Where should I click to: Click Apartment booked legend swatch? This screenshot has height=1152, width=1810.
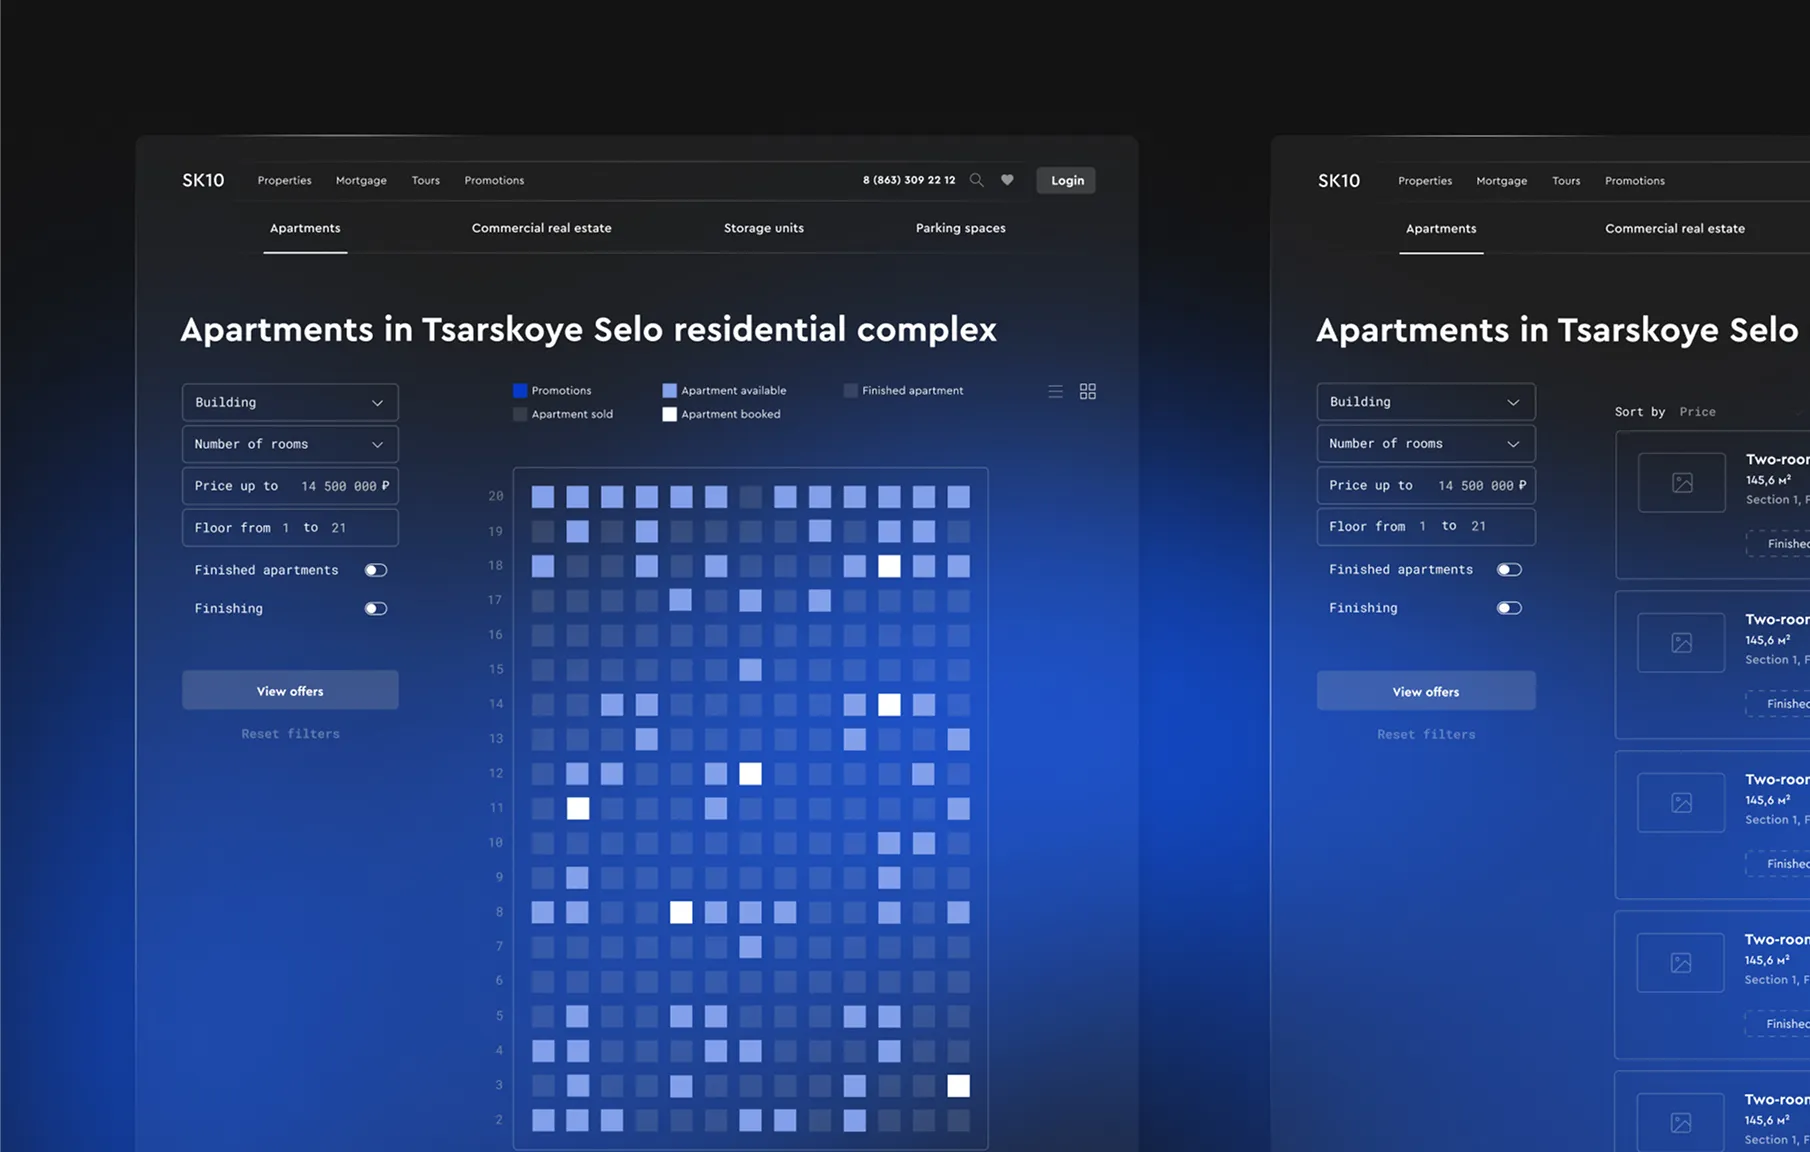[670, 414]
